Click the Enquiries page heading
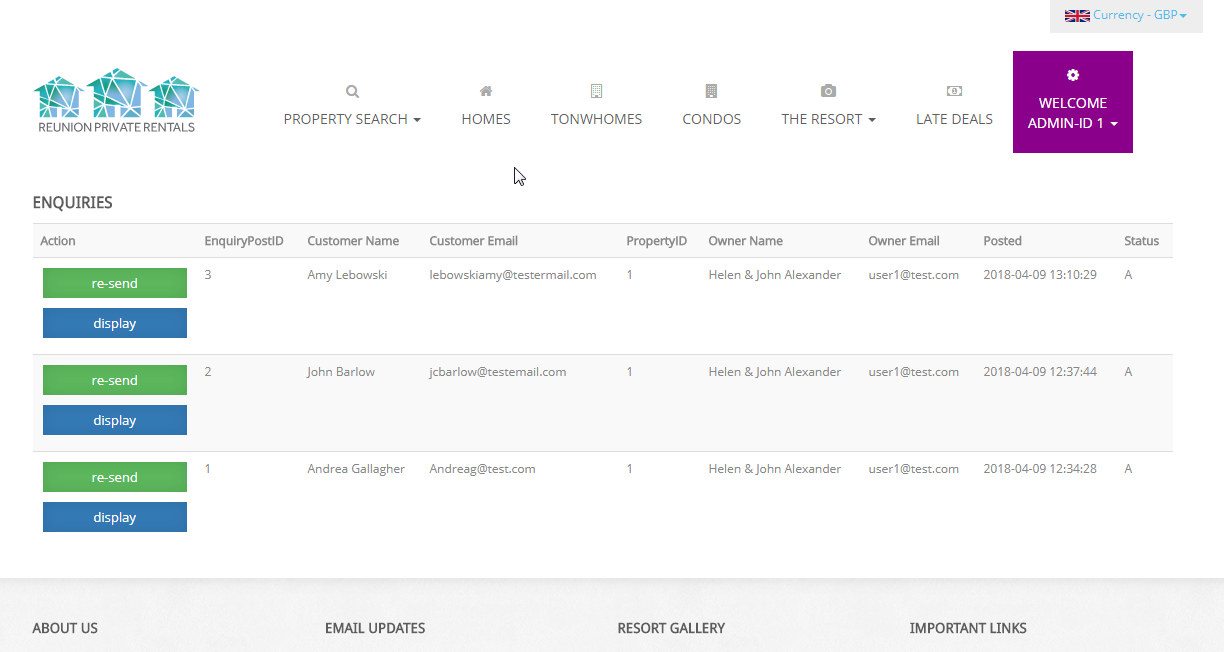Image resolution: width=1224 pixels, height=652 pixels. coord(73,203)
